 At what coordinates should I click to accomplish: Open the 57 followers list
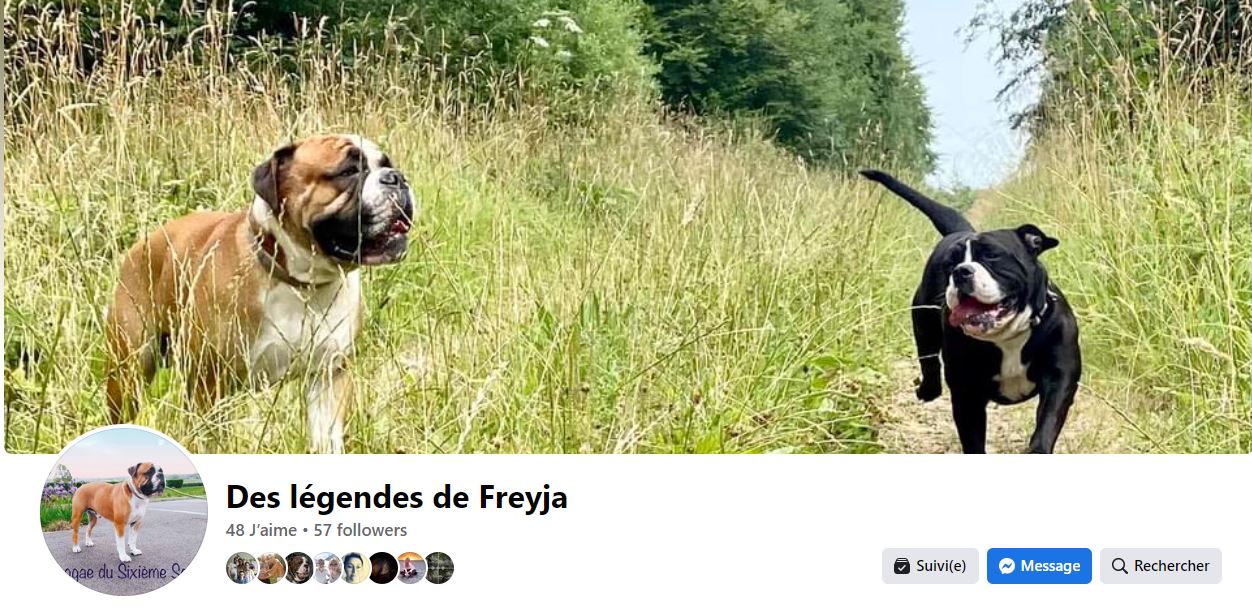click(x=360, y=530)
